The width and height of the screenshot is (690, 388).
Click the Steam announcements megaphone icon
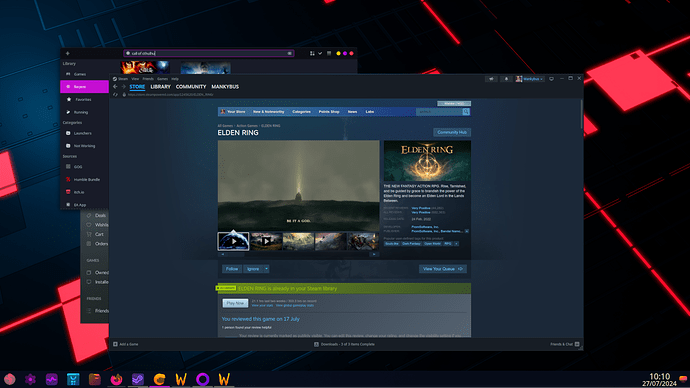491,79
